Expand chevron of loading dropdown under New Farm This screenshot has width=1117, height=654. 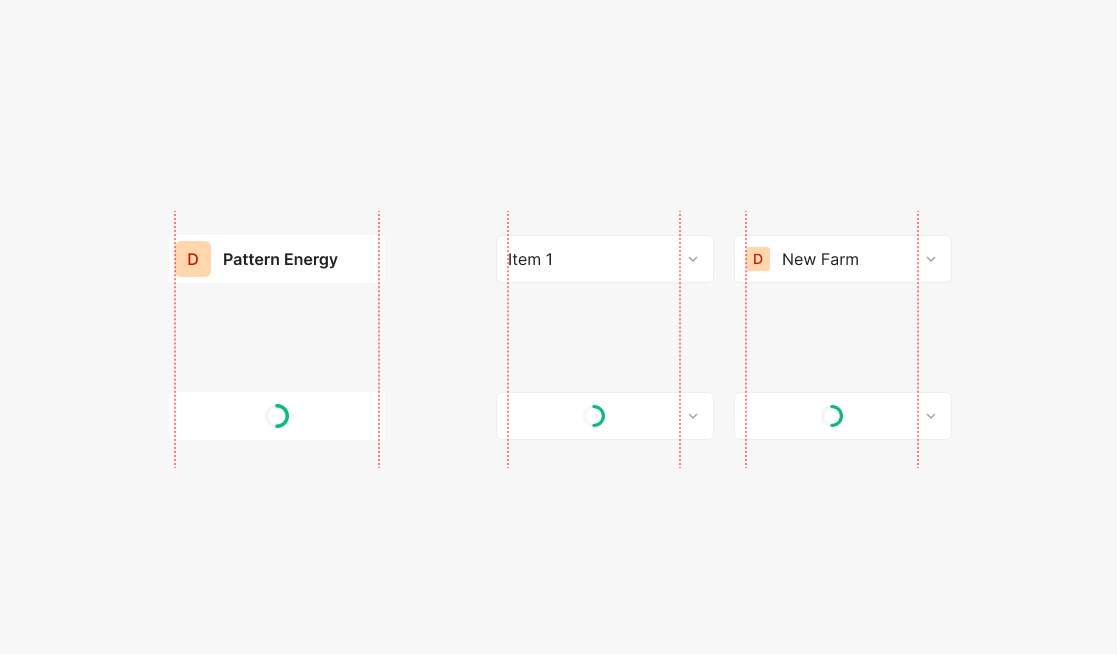point(931,416)
